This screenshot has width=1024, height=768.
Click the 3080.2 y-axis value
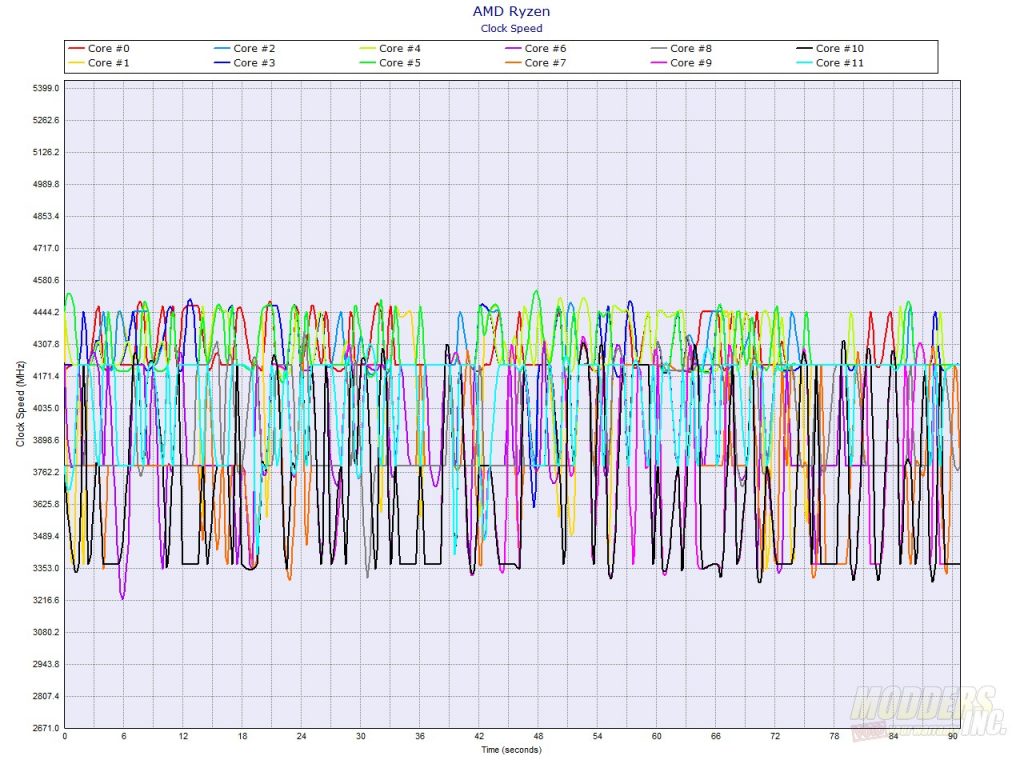pyautogui.click(x=46, y=632)
